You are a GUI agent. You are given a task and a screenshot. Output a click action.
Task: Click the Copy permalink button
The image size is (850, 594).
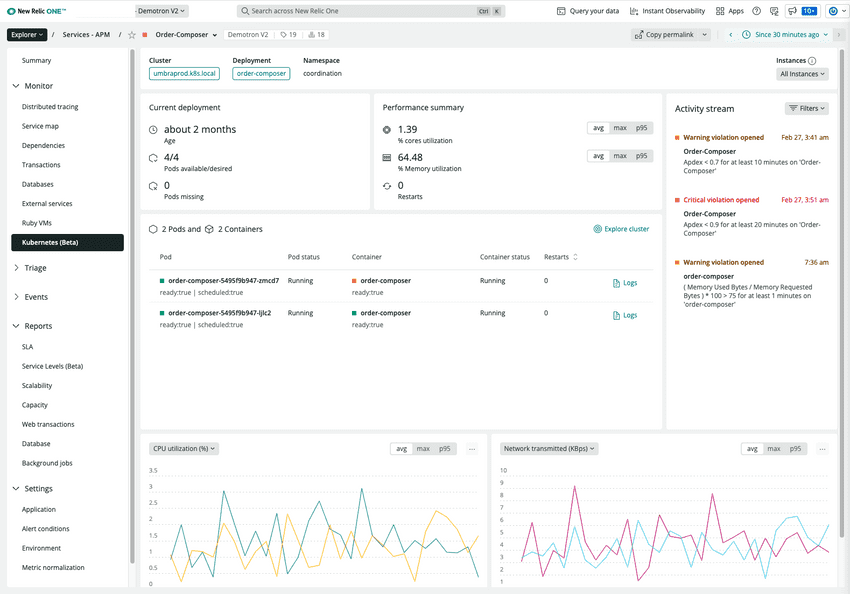[x=671, y=35]
